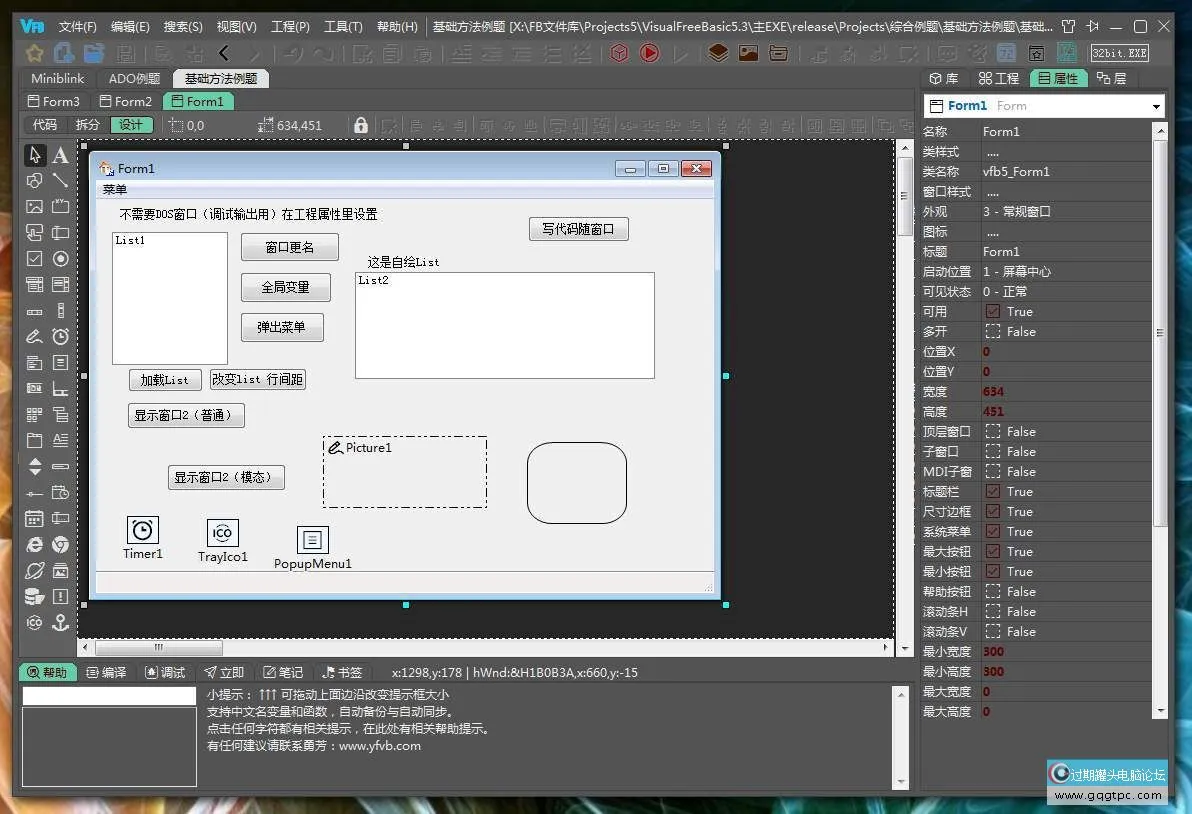This screenshot has width=1192, height=814.
Task: Switch to the Form2 tab
Action: [125, 101]
